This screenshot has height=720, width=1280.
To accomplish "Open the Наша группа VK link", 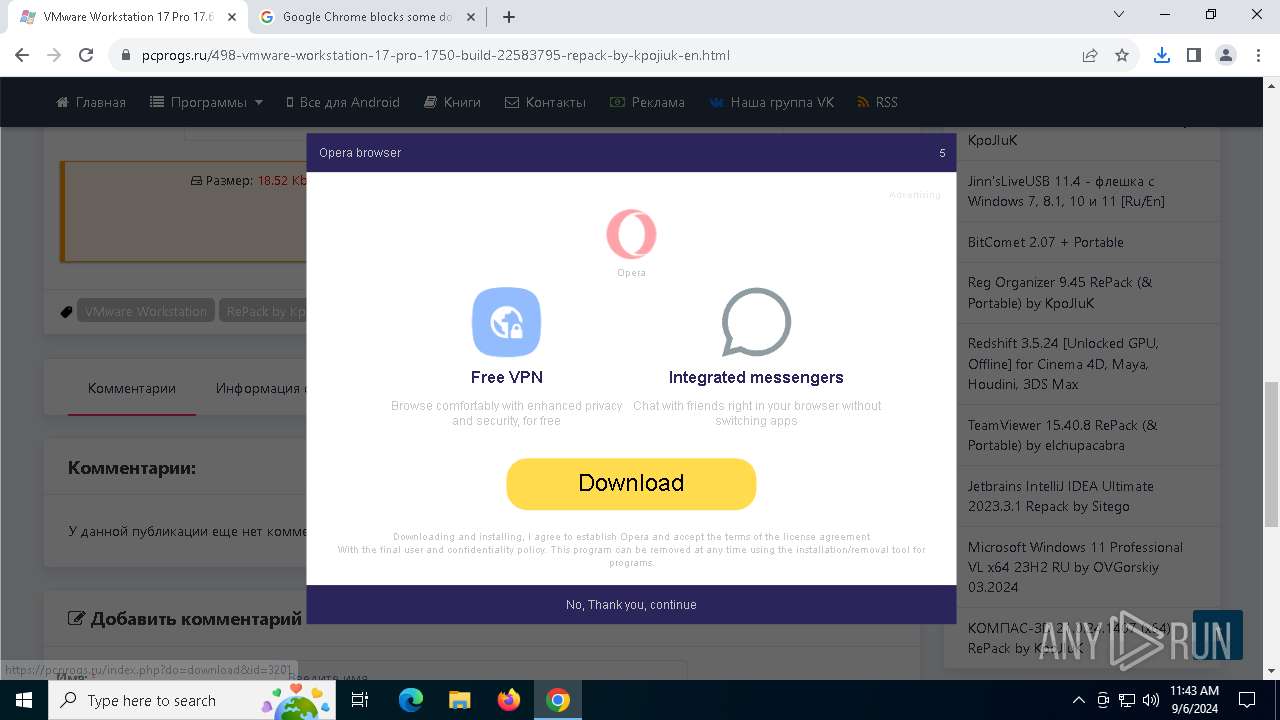I will pyautogui.click(x=771, y=102).
